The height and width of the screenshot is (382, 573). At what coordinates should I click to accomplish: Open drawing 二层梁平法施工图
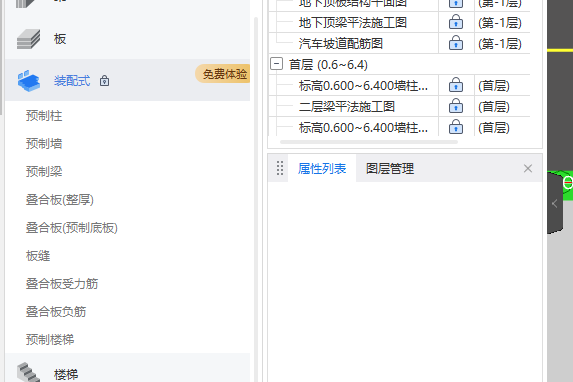(347, 107)
